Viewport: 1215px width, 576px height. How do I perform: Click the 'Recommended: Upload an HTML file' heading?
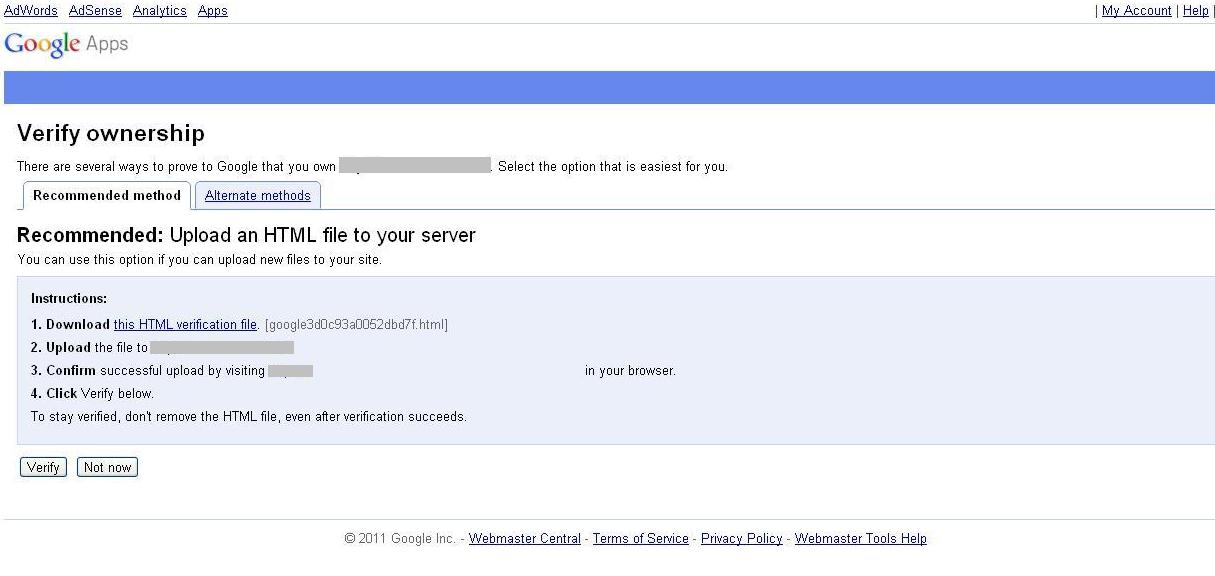pos(246,236)
